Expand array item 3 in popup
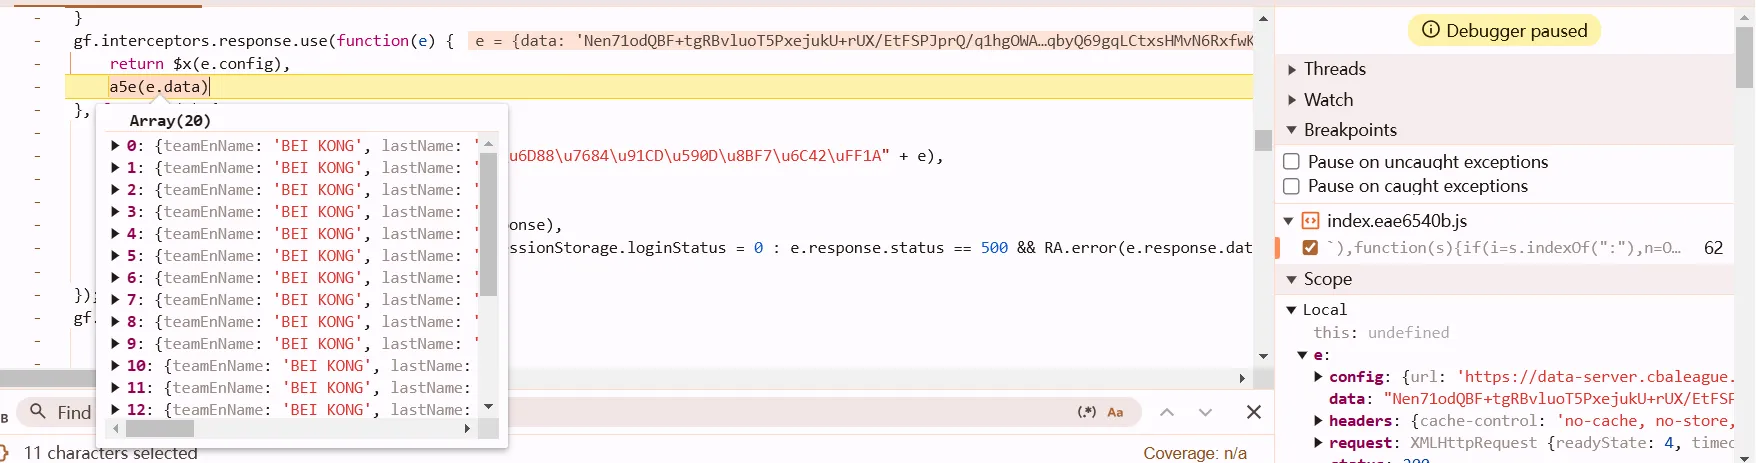This screenshot has width=1756, height=463. click(115, 212)
